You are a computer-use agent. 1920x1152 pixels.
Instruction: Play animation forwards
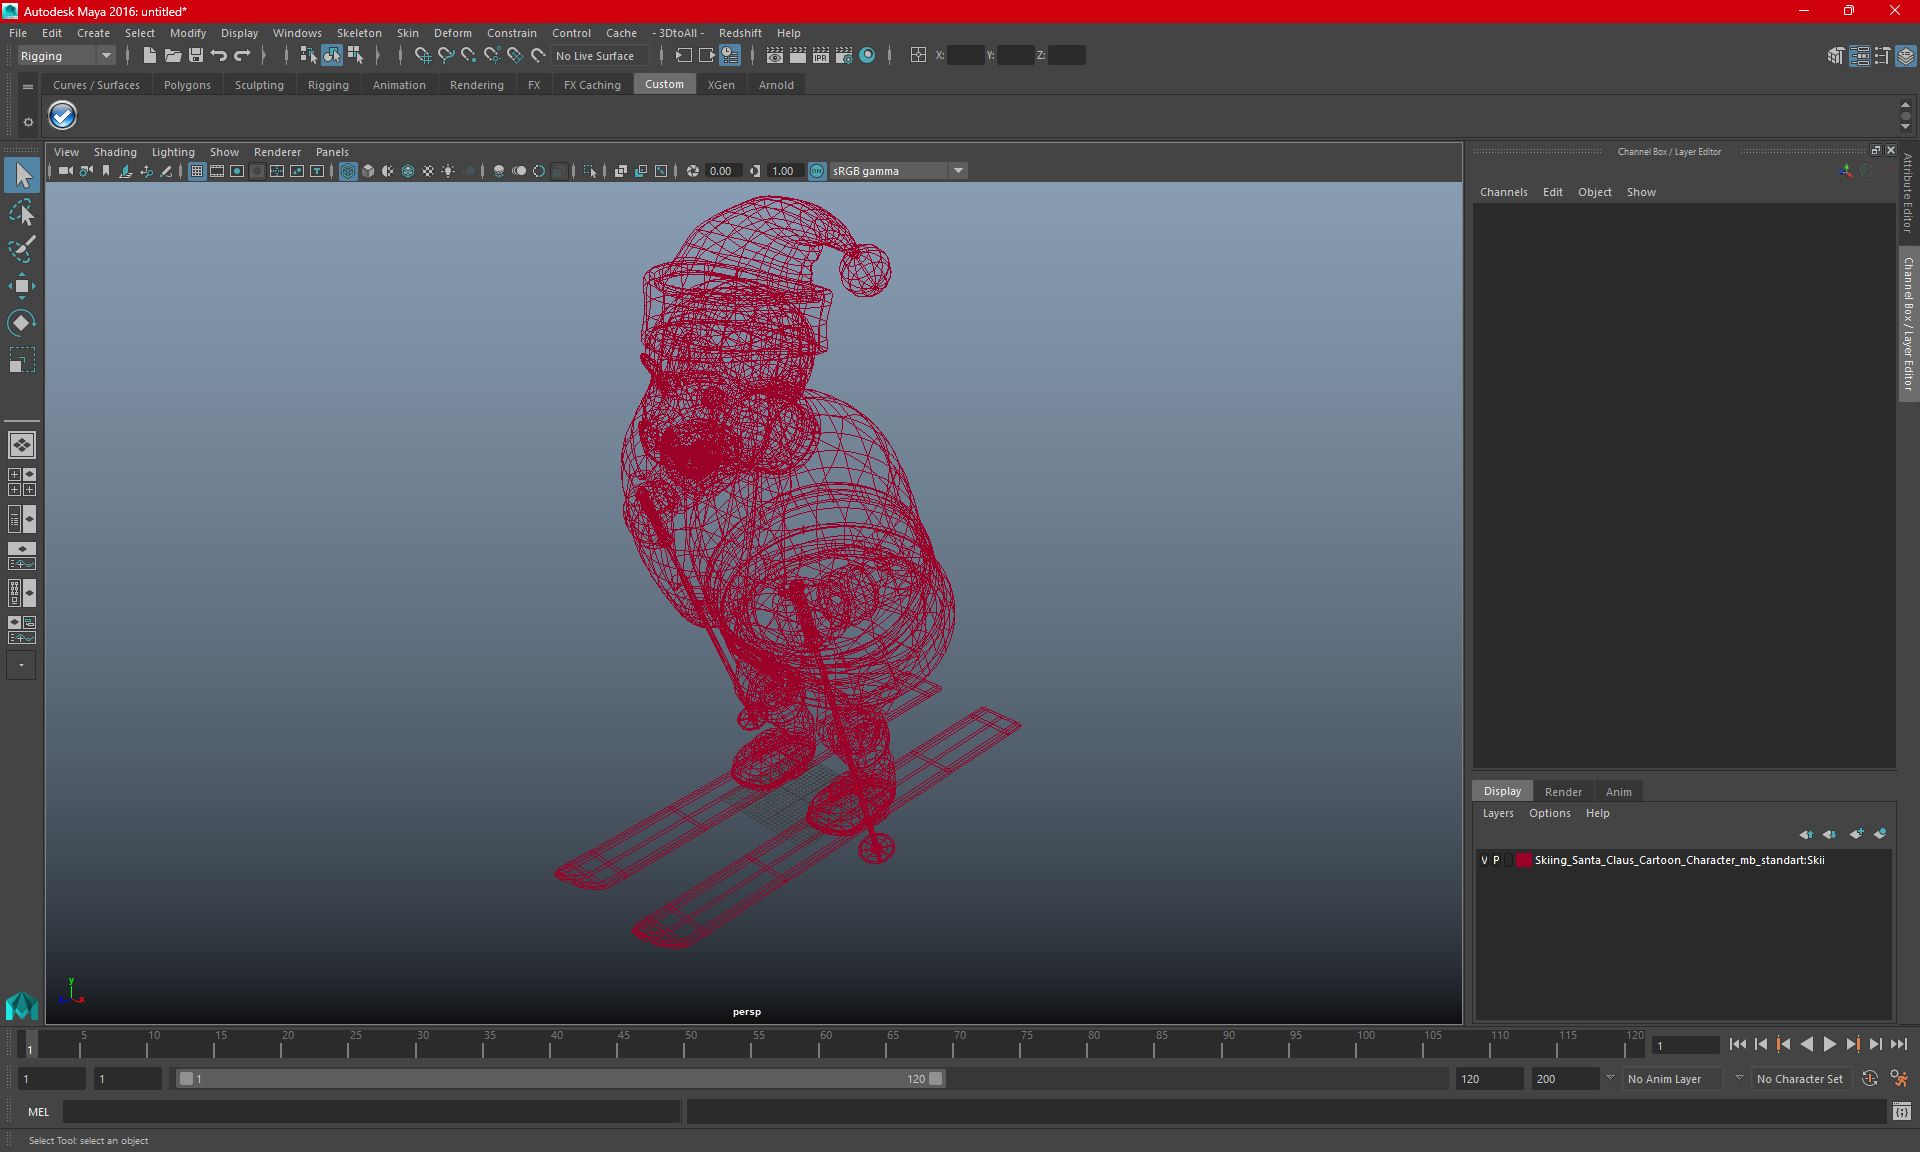tap(1829, 1044)
